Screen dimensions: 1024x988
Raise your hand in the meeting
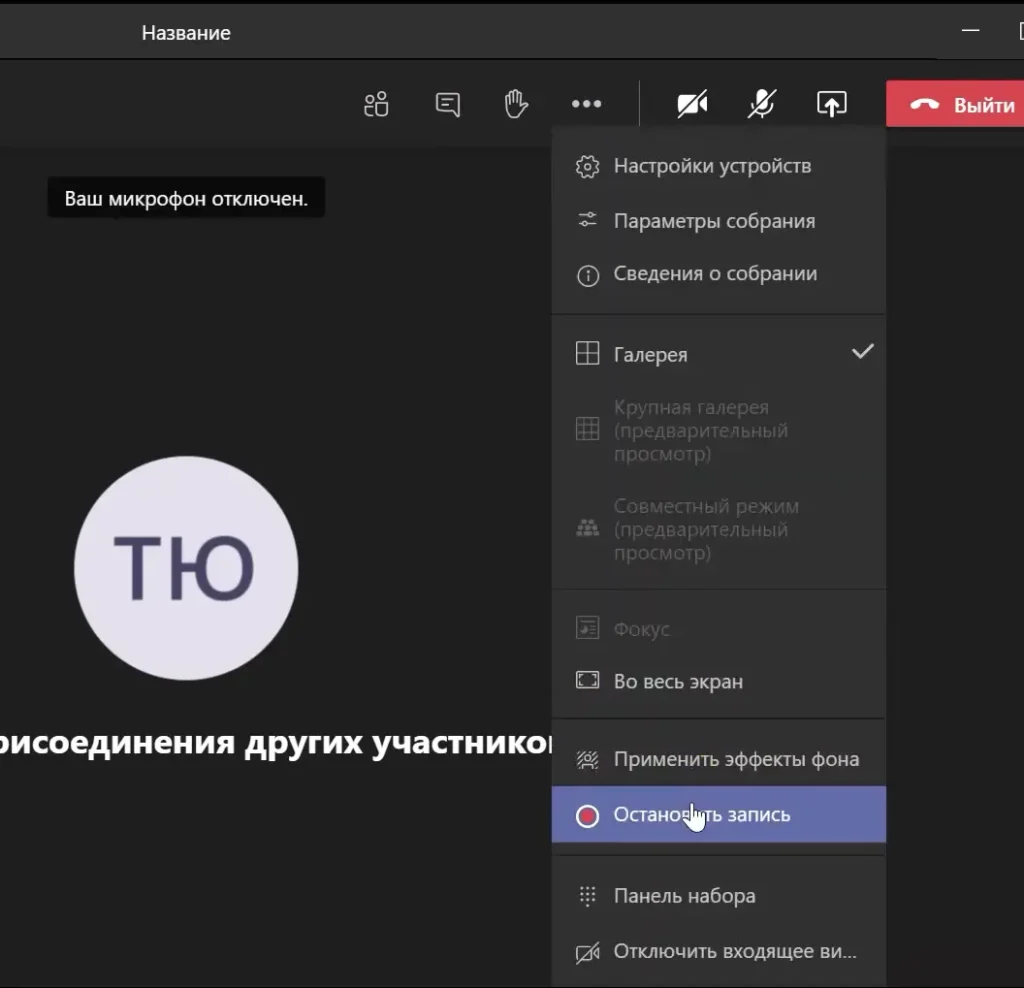[516, 104]
